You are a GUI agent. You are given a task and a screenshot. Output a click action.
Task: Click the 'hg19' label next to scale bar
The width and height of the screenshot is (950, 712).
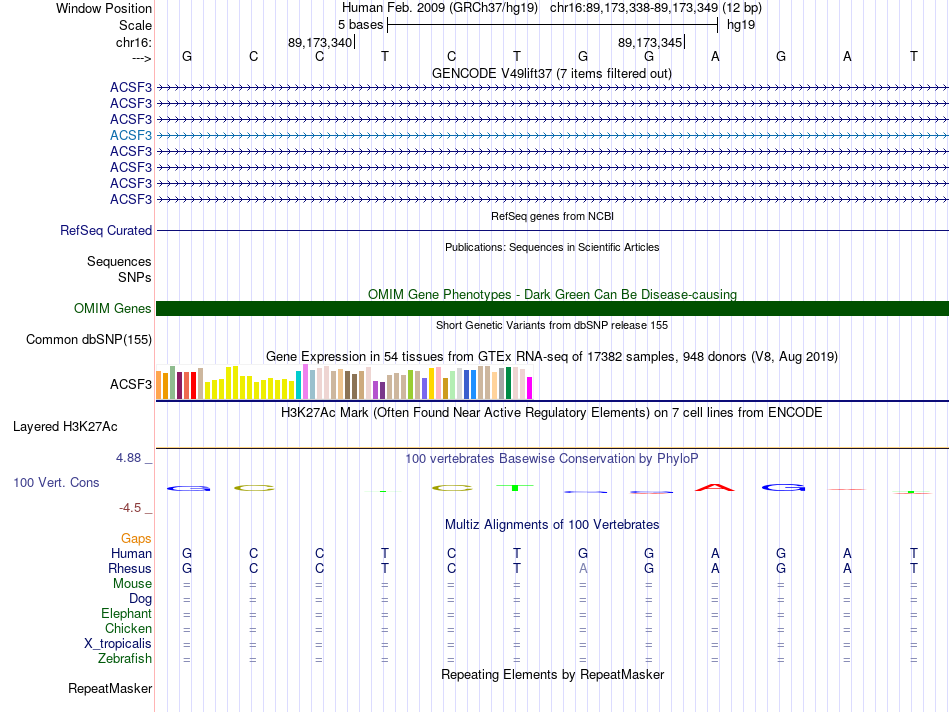click(741, 25)
